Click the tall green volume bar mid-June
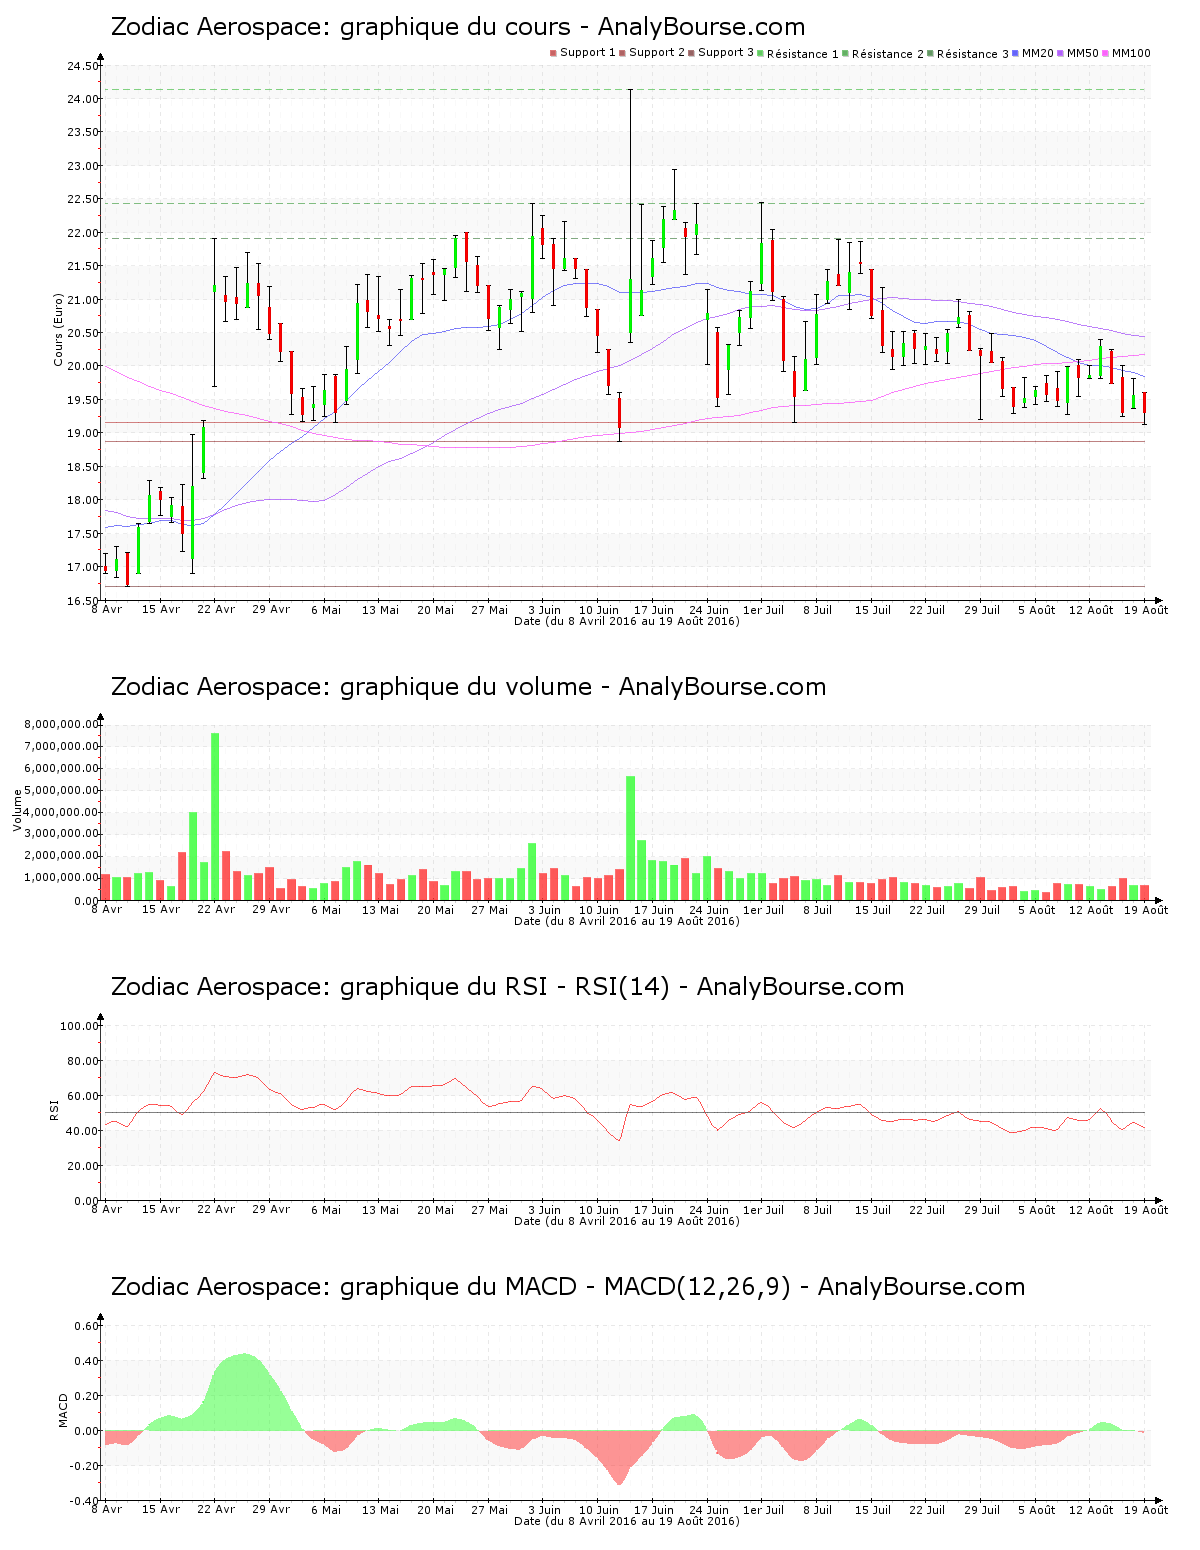1200x1550 pixels. (x=630, y=838)
